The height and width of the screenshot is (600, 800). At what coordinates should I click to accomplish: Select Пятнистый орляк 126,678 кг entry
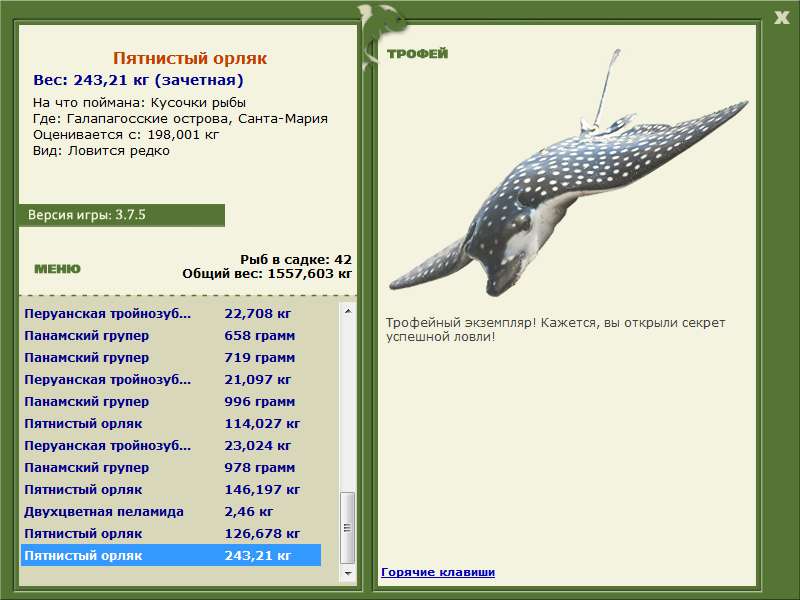(171, 533)
